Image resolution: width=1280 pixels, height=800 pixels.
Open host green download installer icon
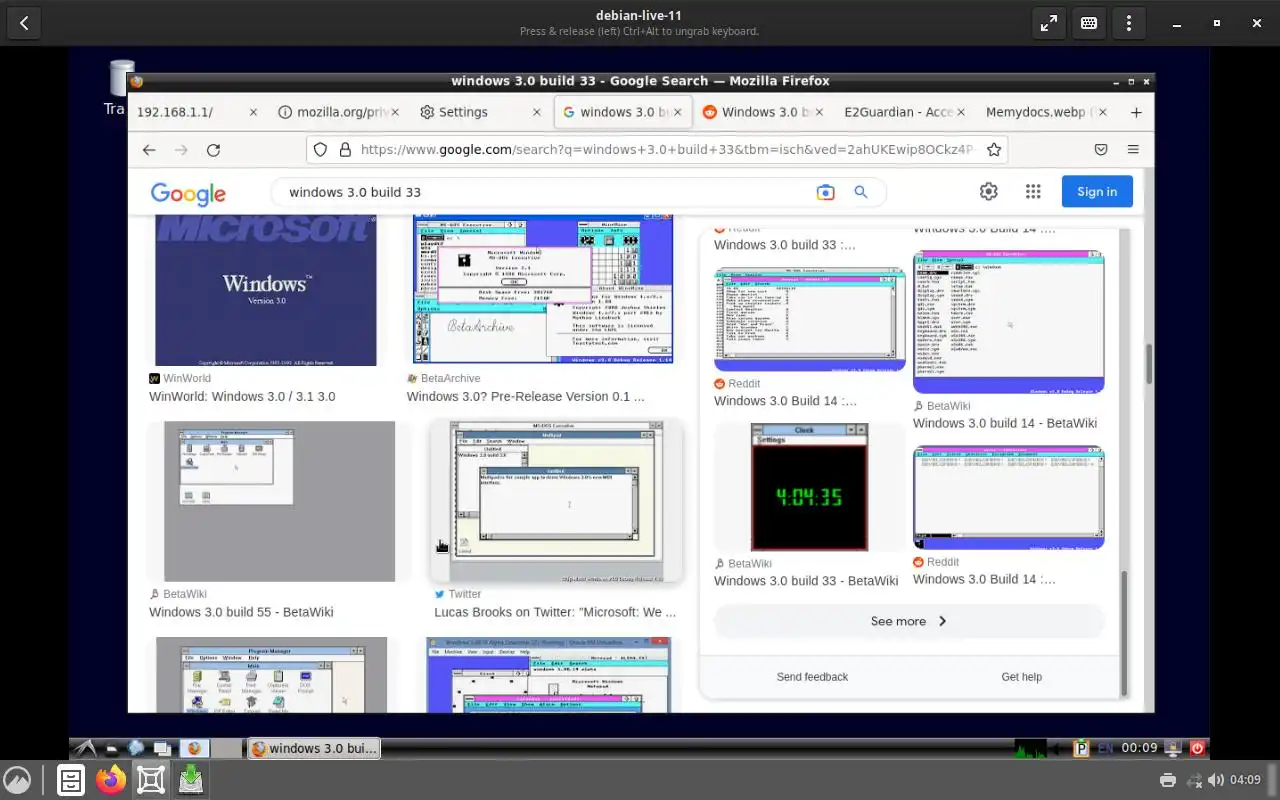pyautogui.click(x=191, y=780)
